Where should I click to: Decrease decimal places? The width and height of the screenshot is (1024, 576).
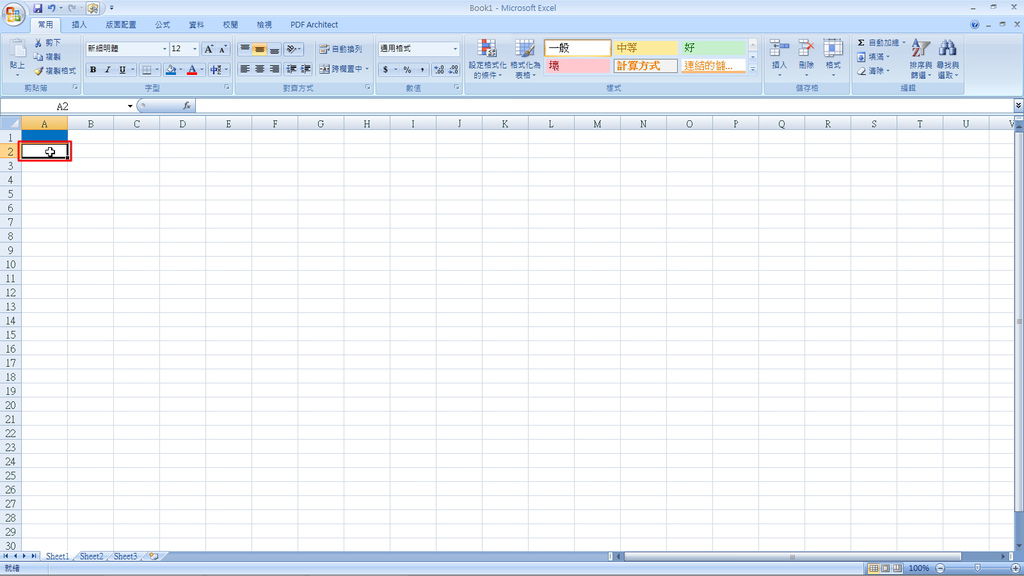point(453,69)
